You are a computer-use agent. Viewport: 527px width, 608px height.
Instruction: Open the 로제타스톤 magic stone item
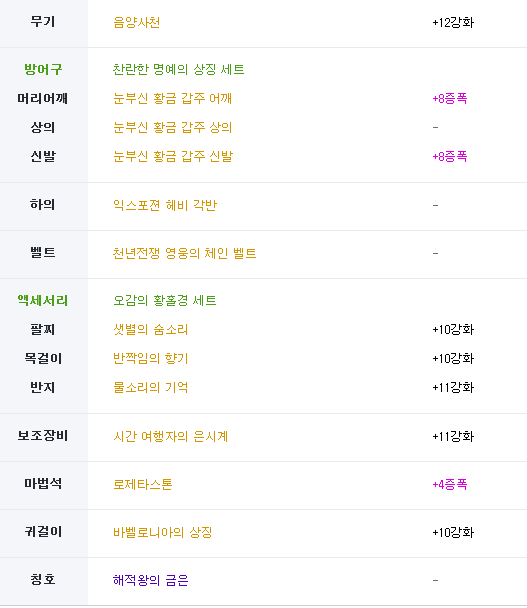click(143, 484)
